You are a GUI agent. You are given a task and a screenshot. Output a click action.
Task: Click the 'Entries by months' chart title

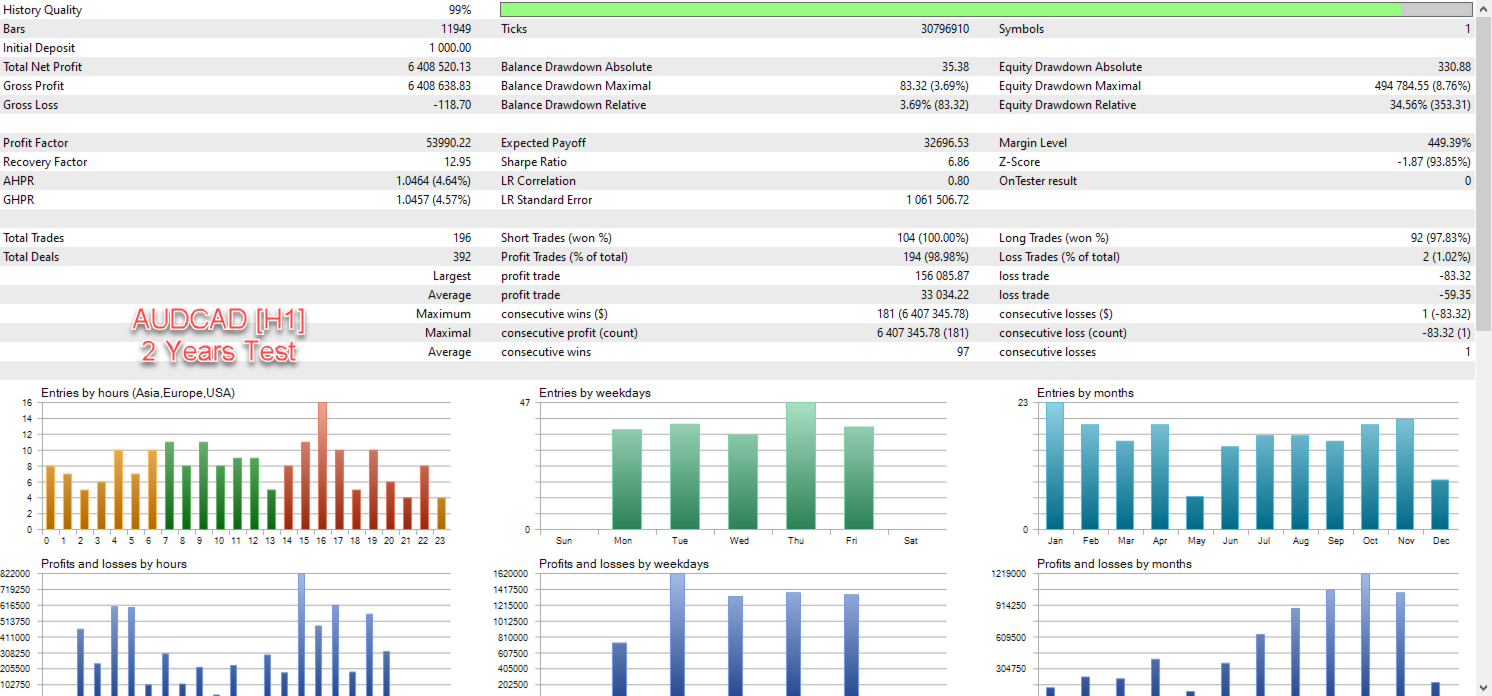(1085, 393)
